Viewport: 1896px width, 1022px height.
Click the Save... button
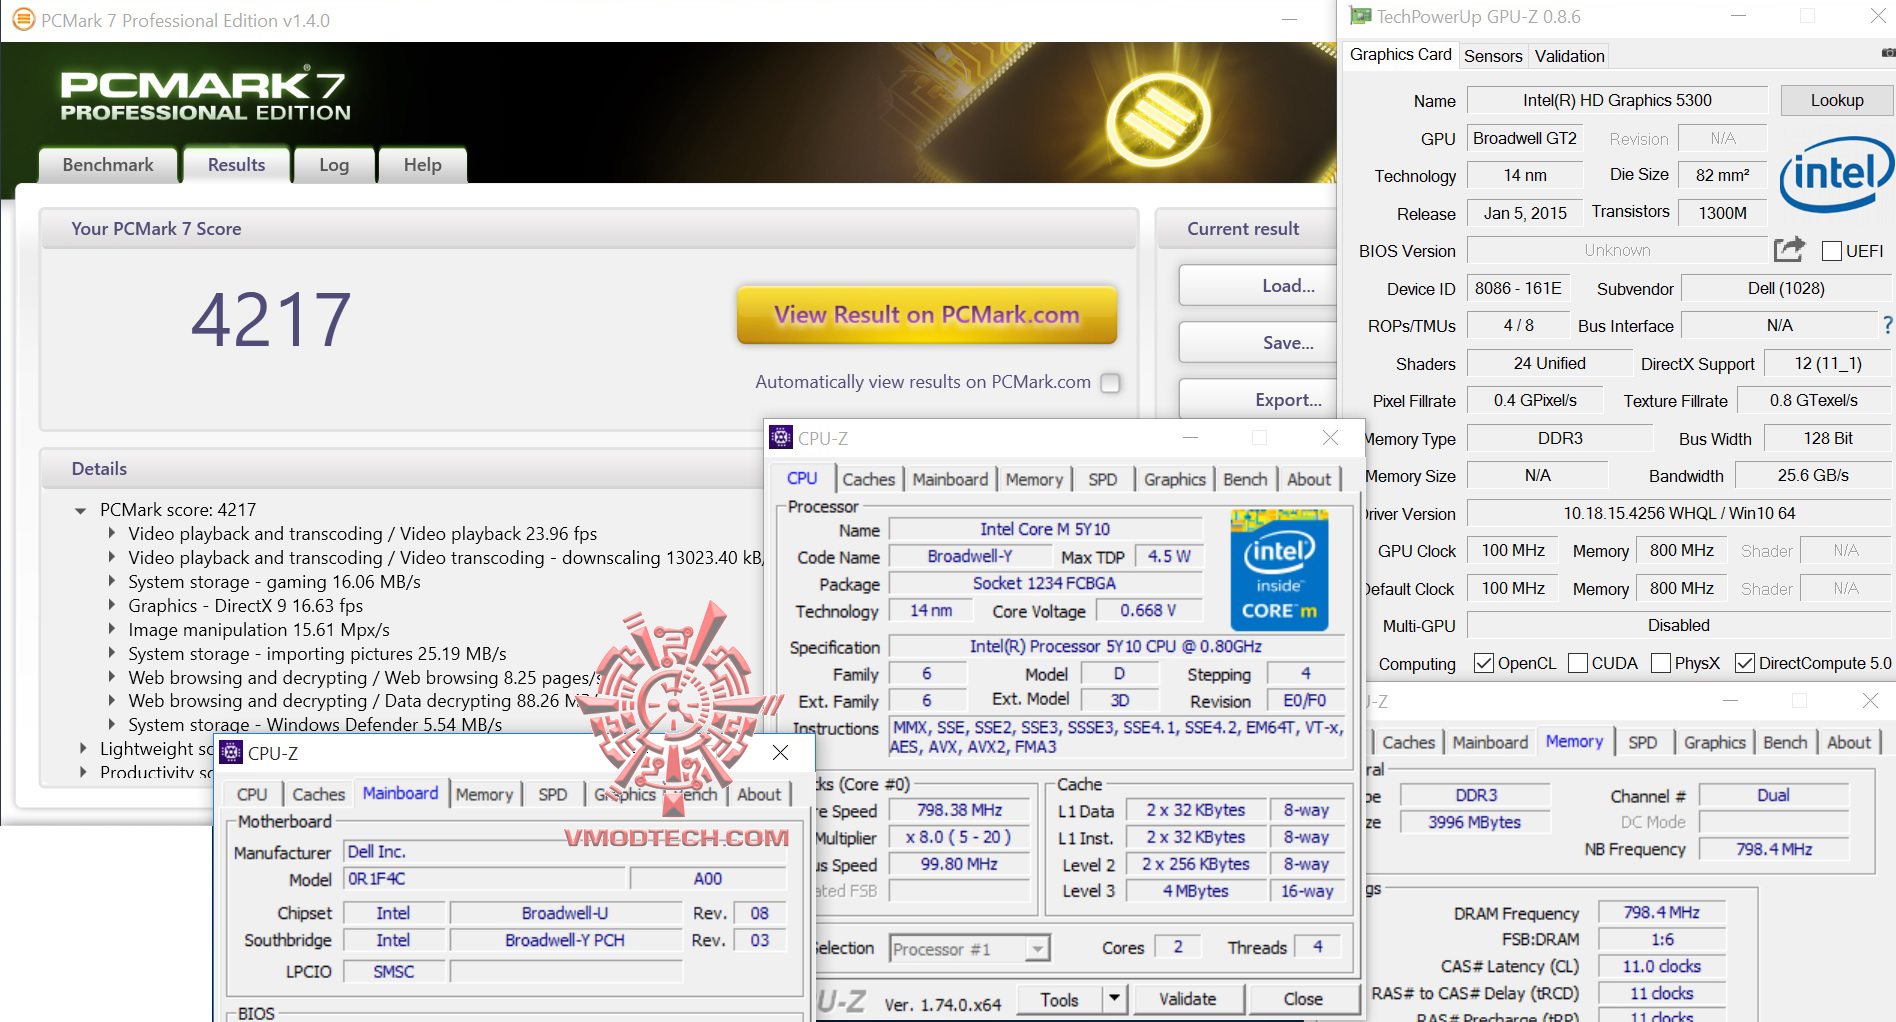(1258, 343)
